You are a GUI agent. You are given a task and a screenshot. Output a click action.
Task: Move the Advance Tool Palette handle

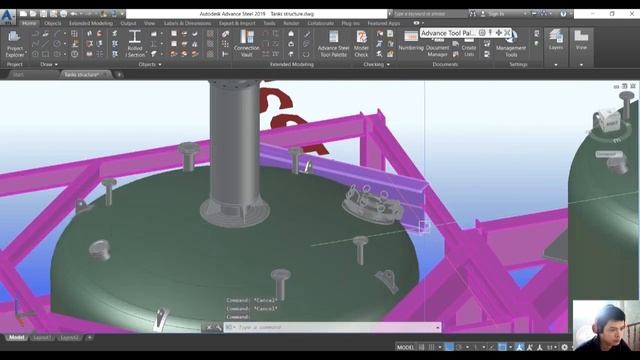[498, 33]
